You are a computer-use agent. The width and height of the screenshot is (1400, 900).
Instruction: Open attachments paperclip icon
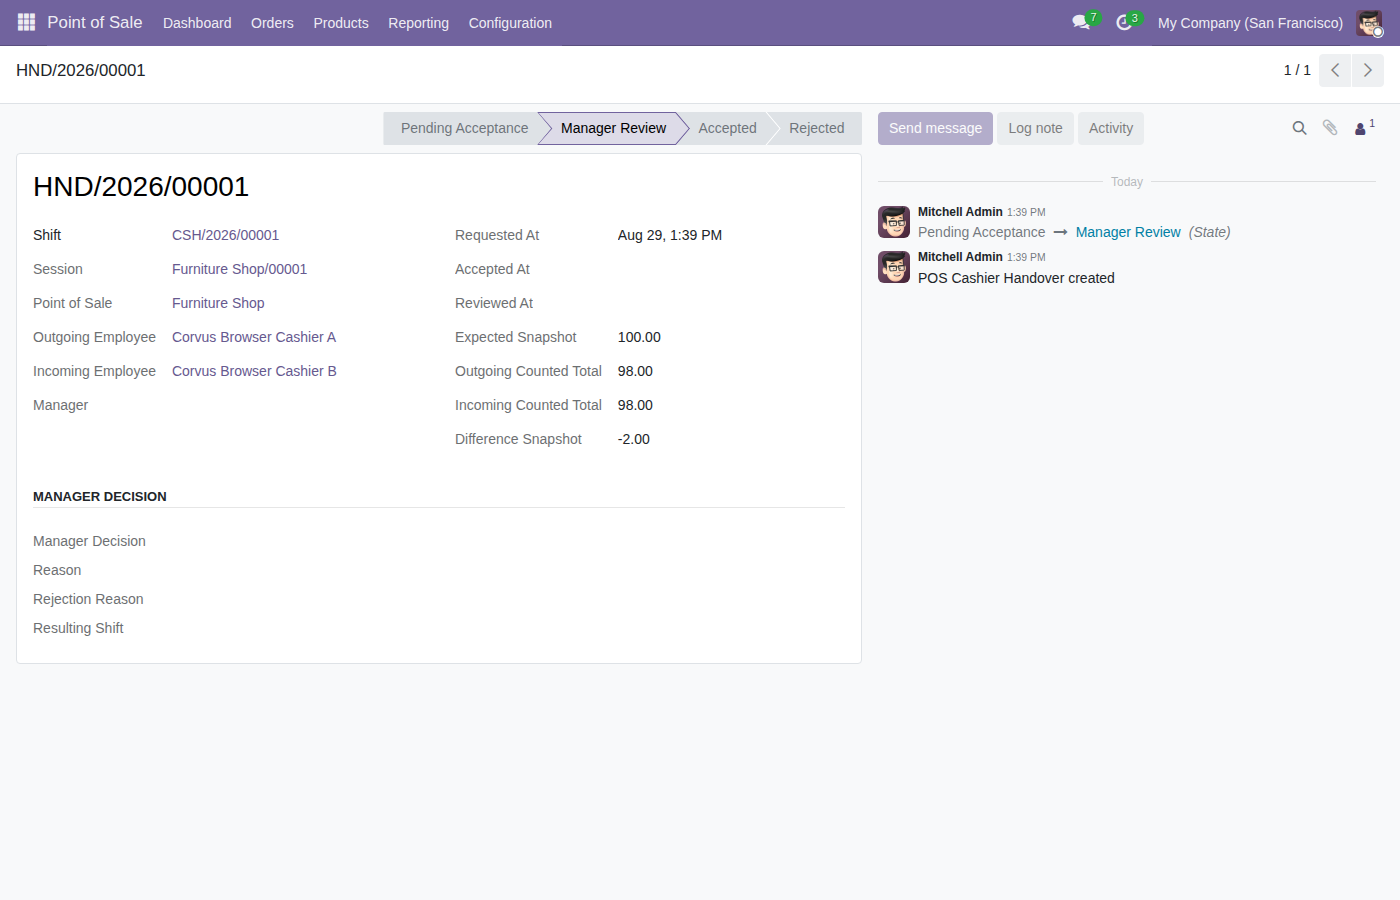click(1330, 128)
